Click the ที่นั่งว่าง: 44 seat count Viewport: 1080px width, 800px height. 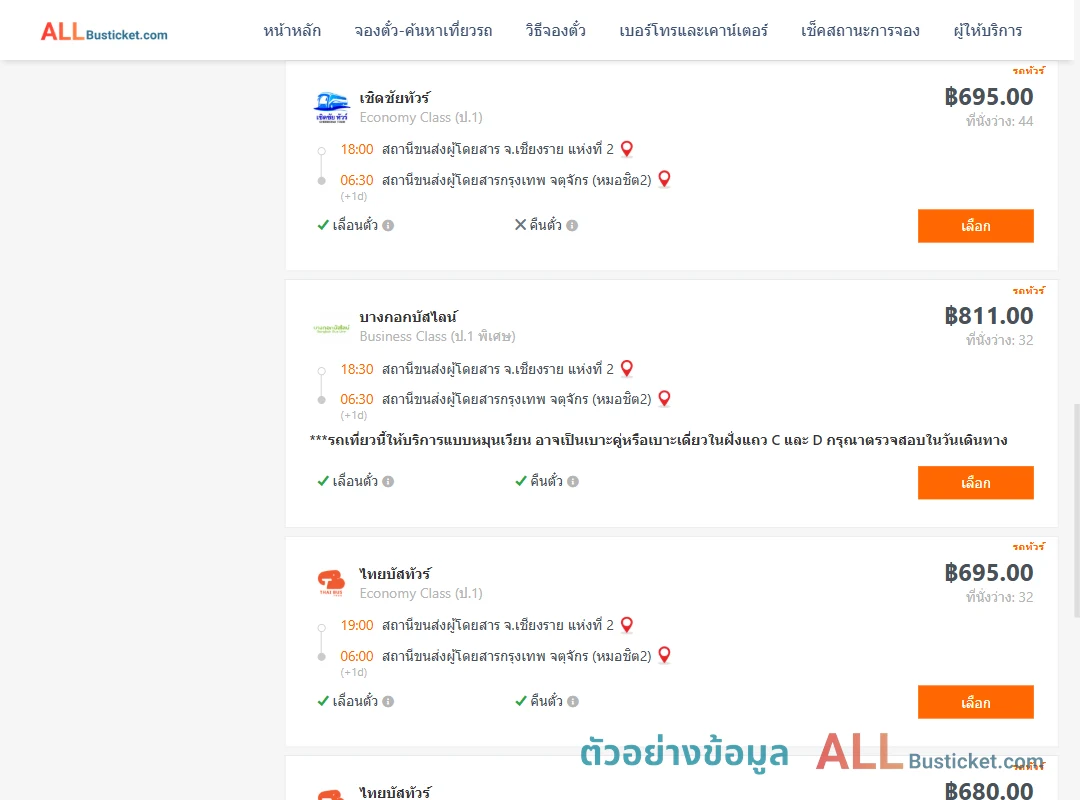pos(999,121)
